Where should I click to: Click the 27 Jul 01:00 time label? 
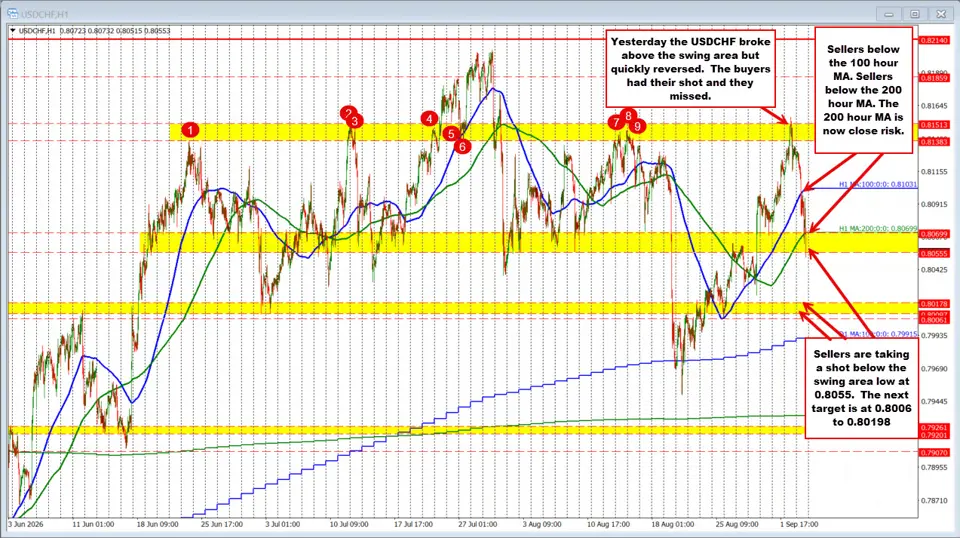coord(478,525)
